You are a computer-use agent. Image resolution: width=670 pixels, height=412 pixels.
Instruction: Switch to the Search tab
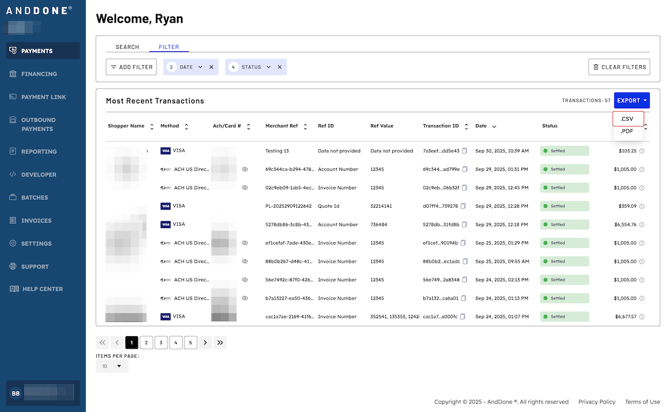[127, 47]
